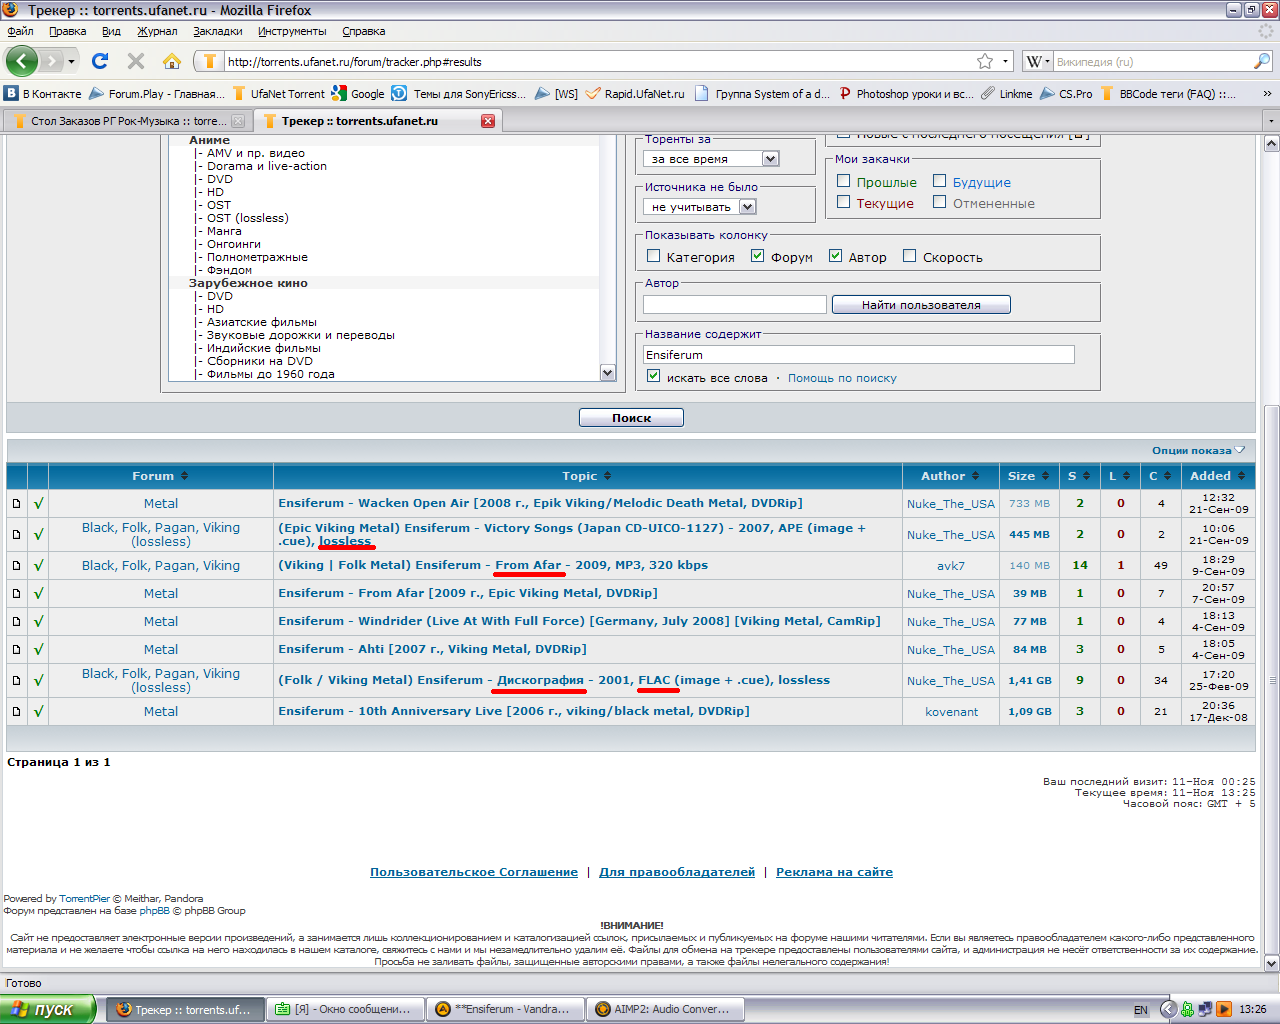Open [WS] bookmark
This screenshot has height=1024, width=1280.
click(x=557, y=94)
